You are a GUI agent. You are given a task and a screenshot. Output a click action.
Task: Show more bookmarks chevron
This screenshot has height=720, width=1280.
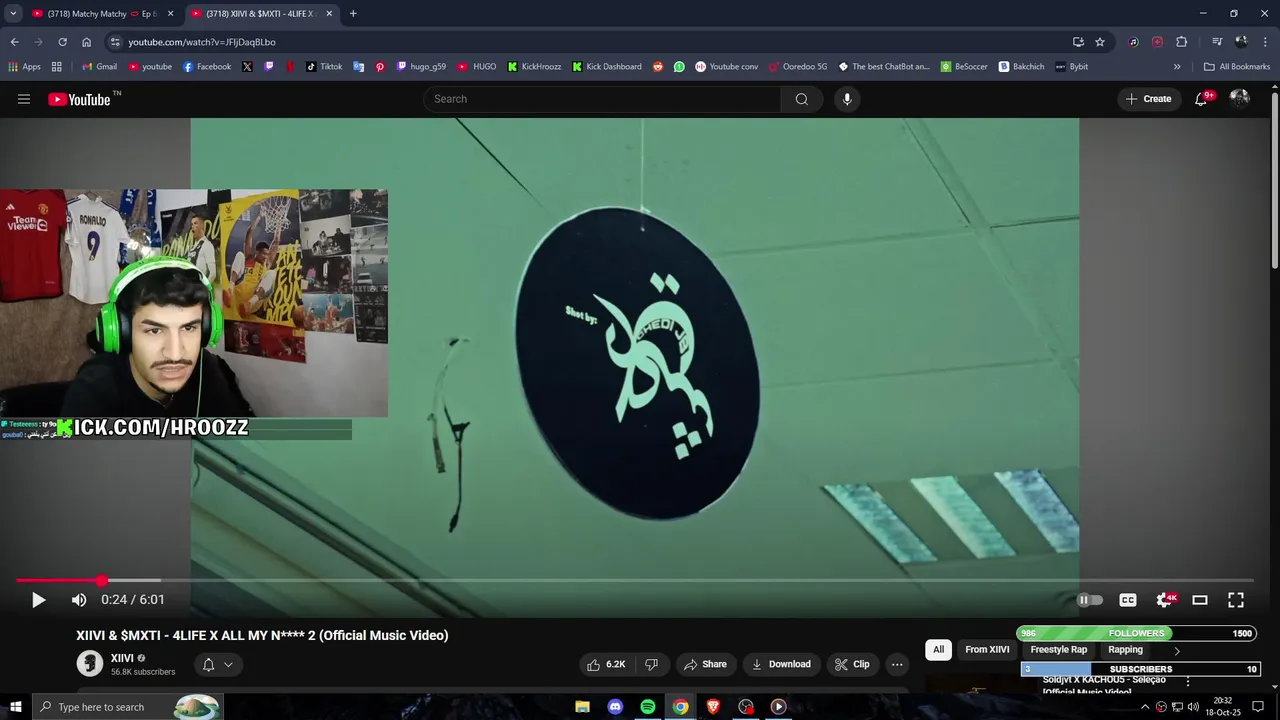pyautogui.click(x=1177, y=67)
